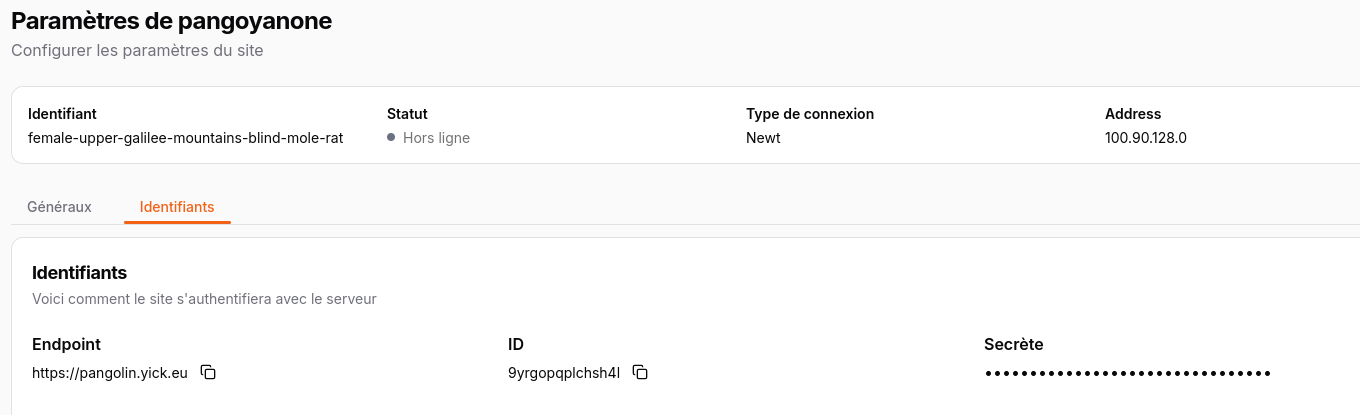Viewport: 1360px width, 415px height.
Task: Click the "Type de connexion" label
Action: pos(810,114)
